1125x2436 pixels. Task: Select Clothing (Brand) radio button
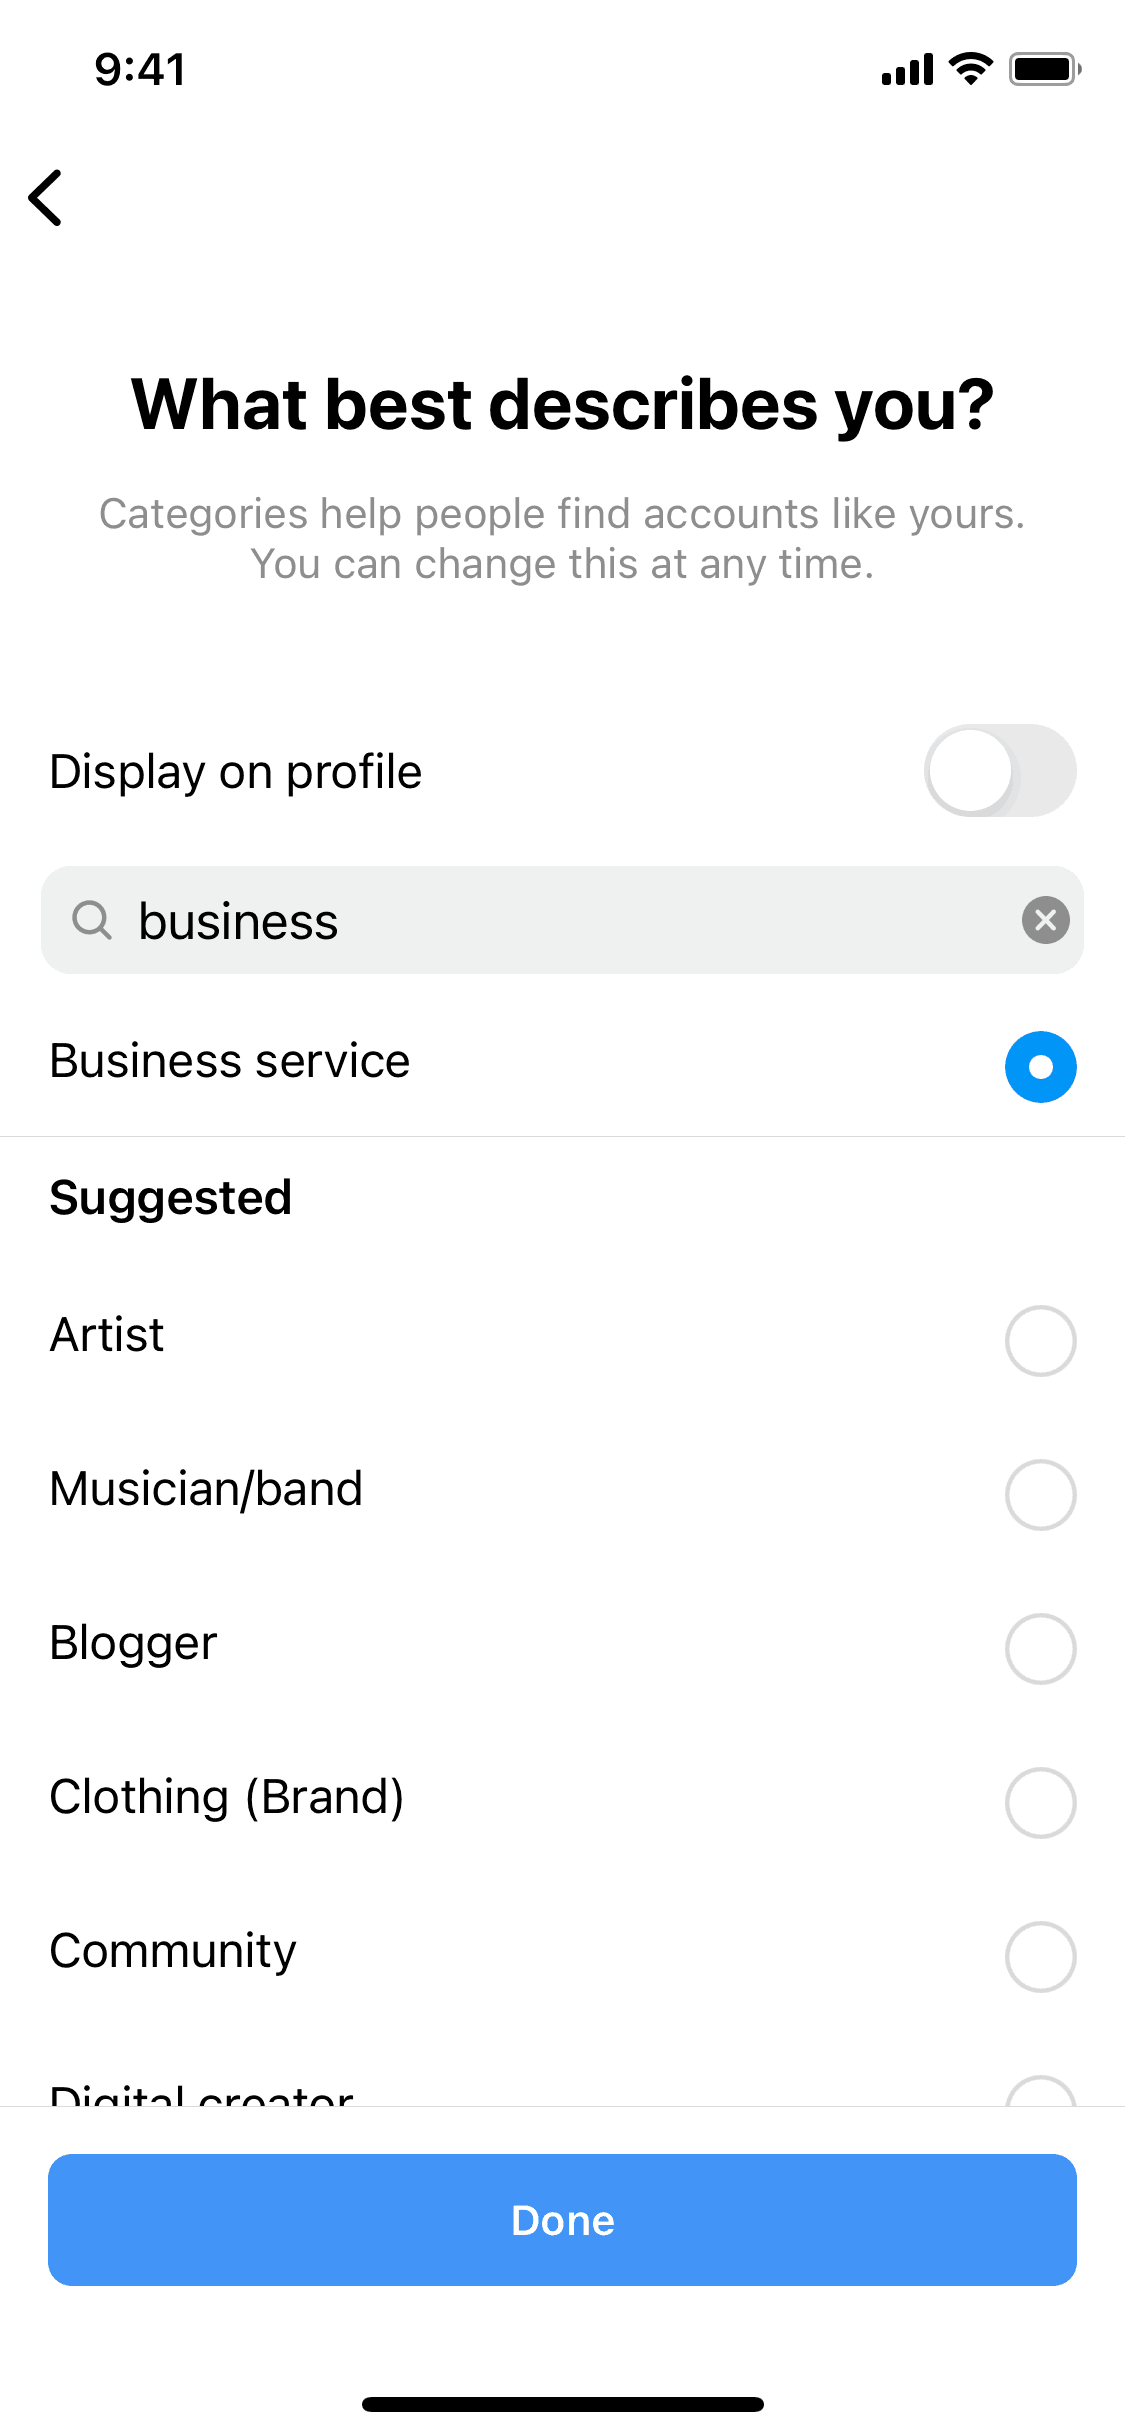[x=1040, y=1803]
